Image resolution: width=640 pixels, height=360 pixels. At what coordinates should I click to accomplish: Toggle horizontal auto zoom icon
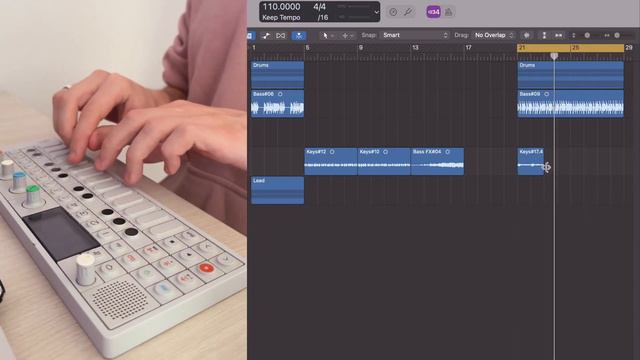point(558,36)
